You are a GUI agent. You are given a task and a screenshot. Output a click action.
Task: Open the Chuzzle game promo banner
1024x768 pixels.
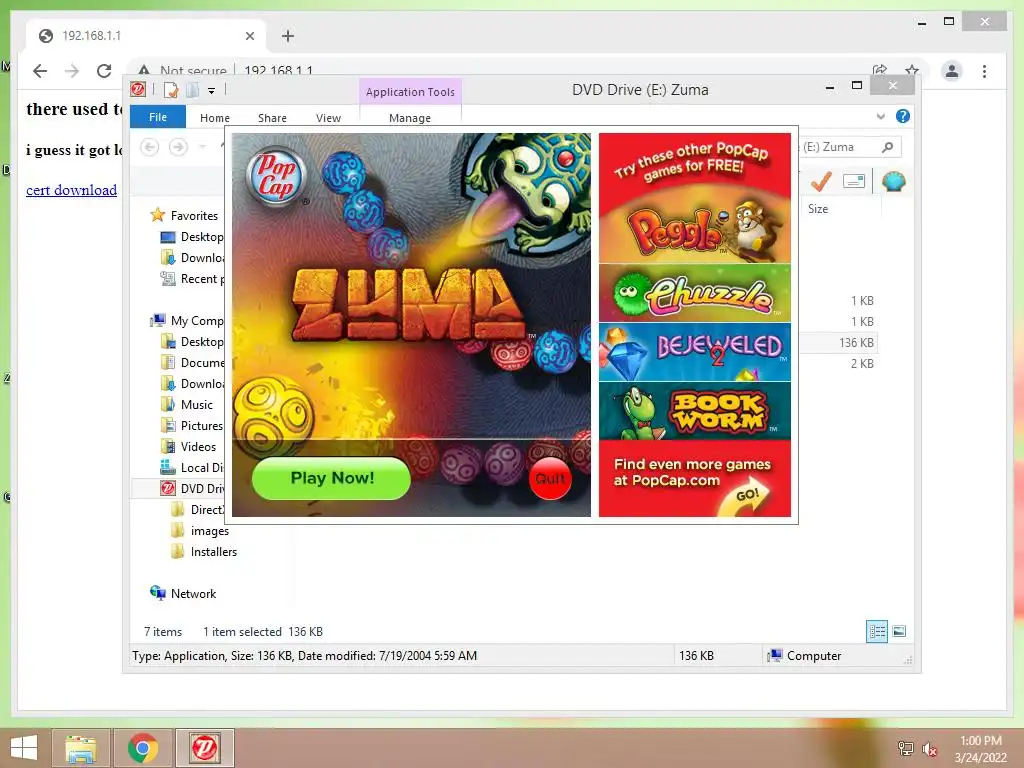pos(695,293)
